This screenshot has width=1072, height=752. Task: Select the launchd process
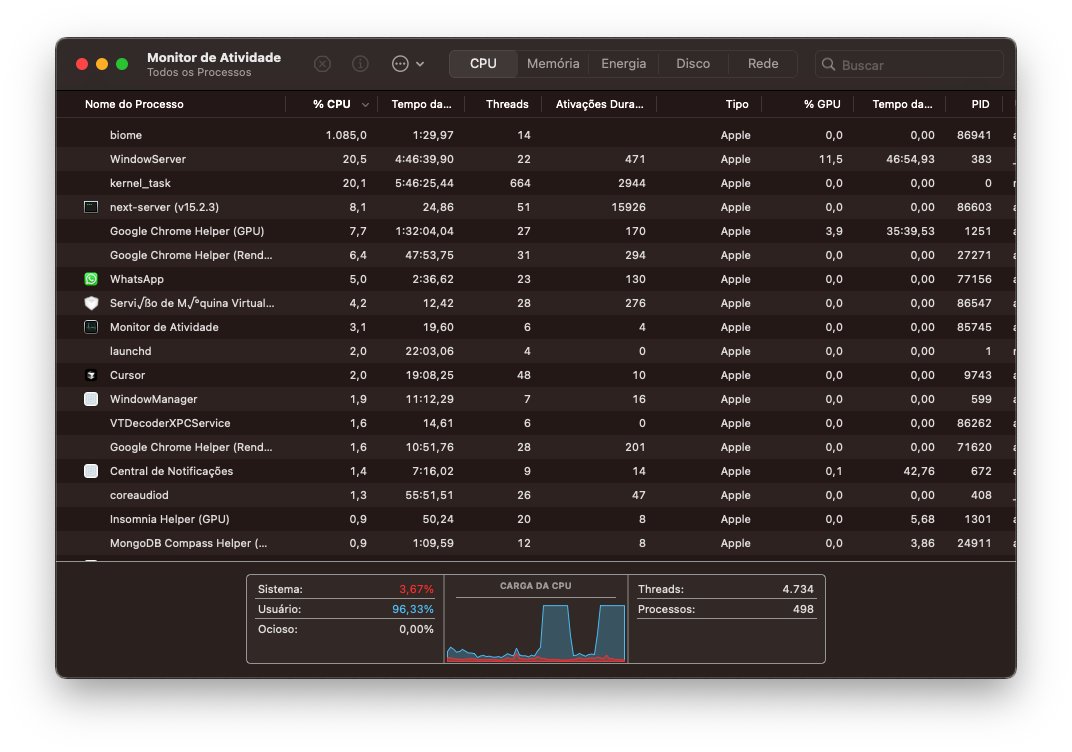point(131,351)
